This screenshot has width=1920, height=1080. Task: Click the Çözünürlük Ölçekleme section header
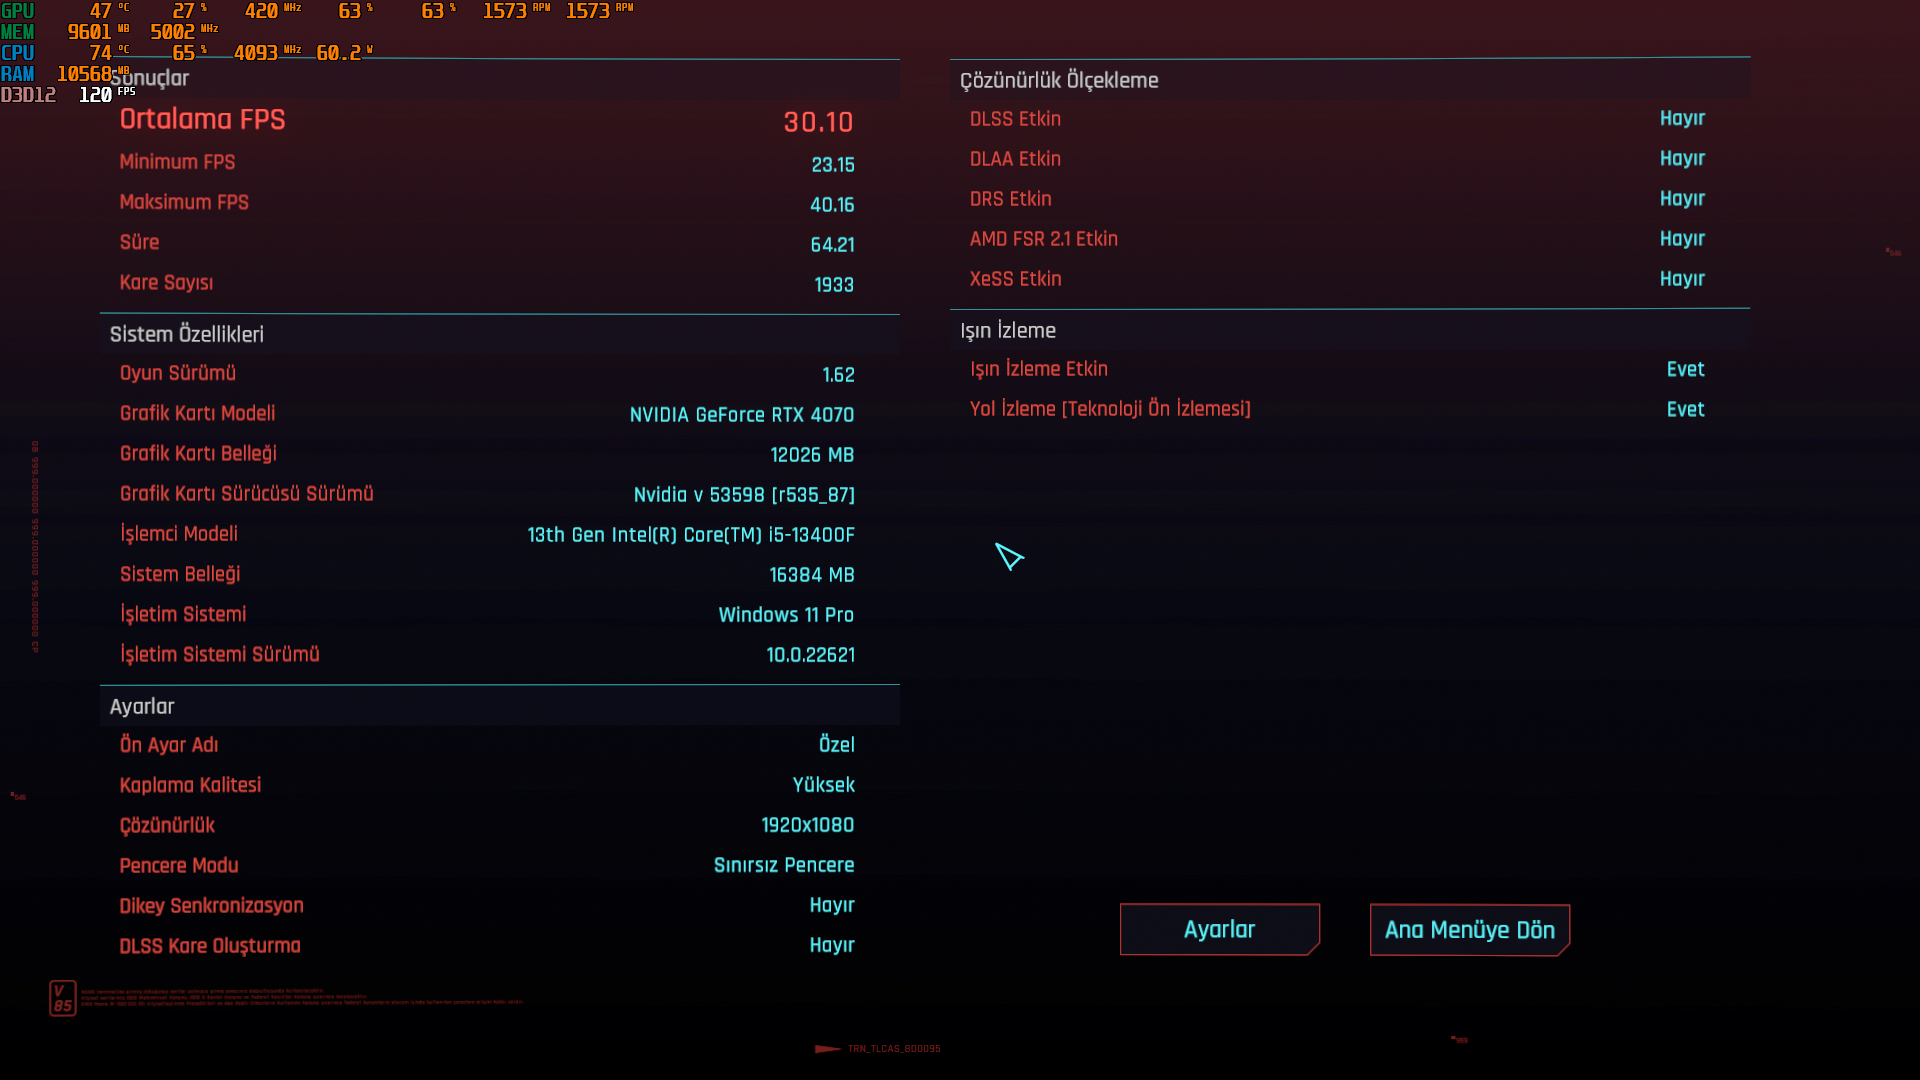click(1059, 81)
